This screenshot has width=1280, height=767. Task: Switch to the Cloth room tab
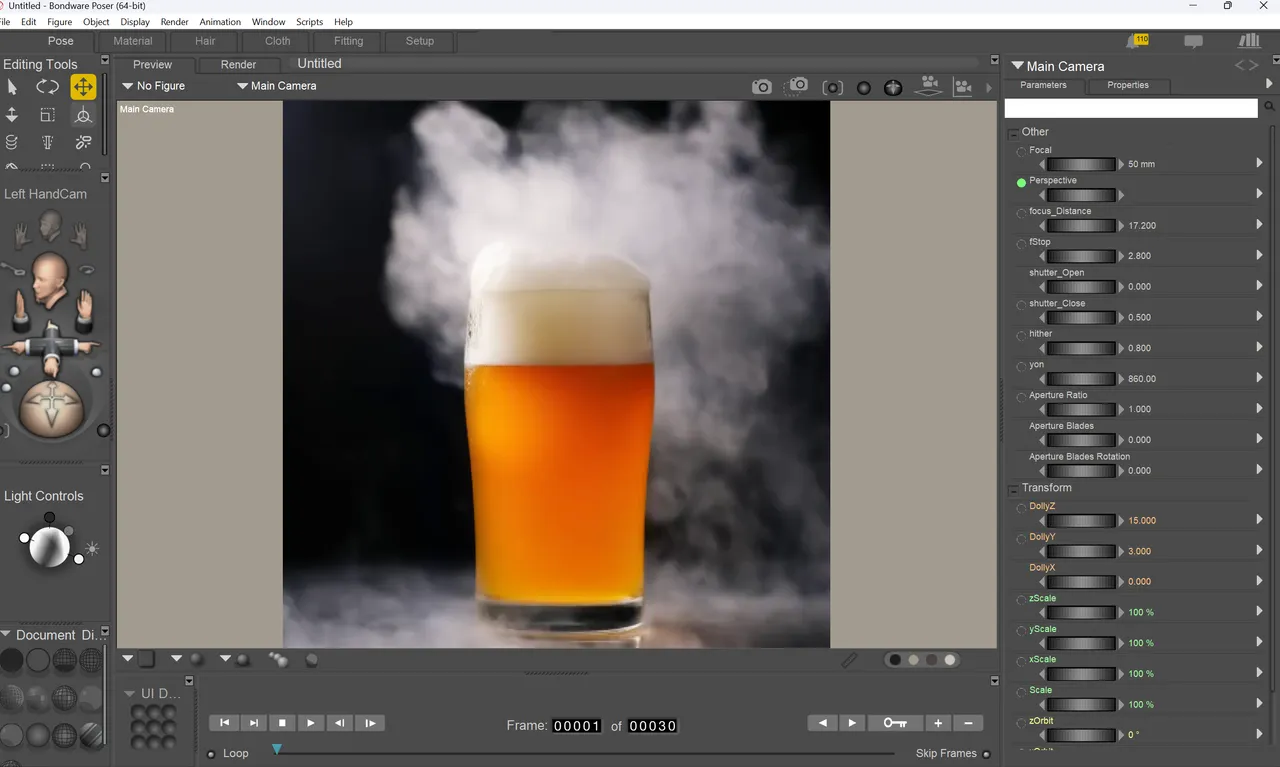coord(278,41)
